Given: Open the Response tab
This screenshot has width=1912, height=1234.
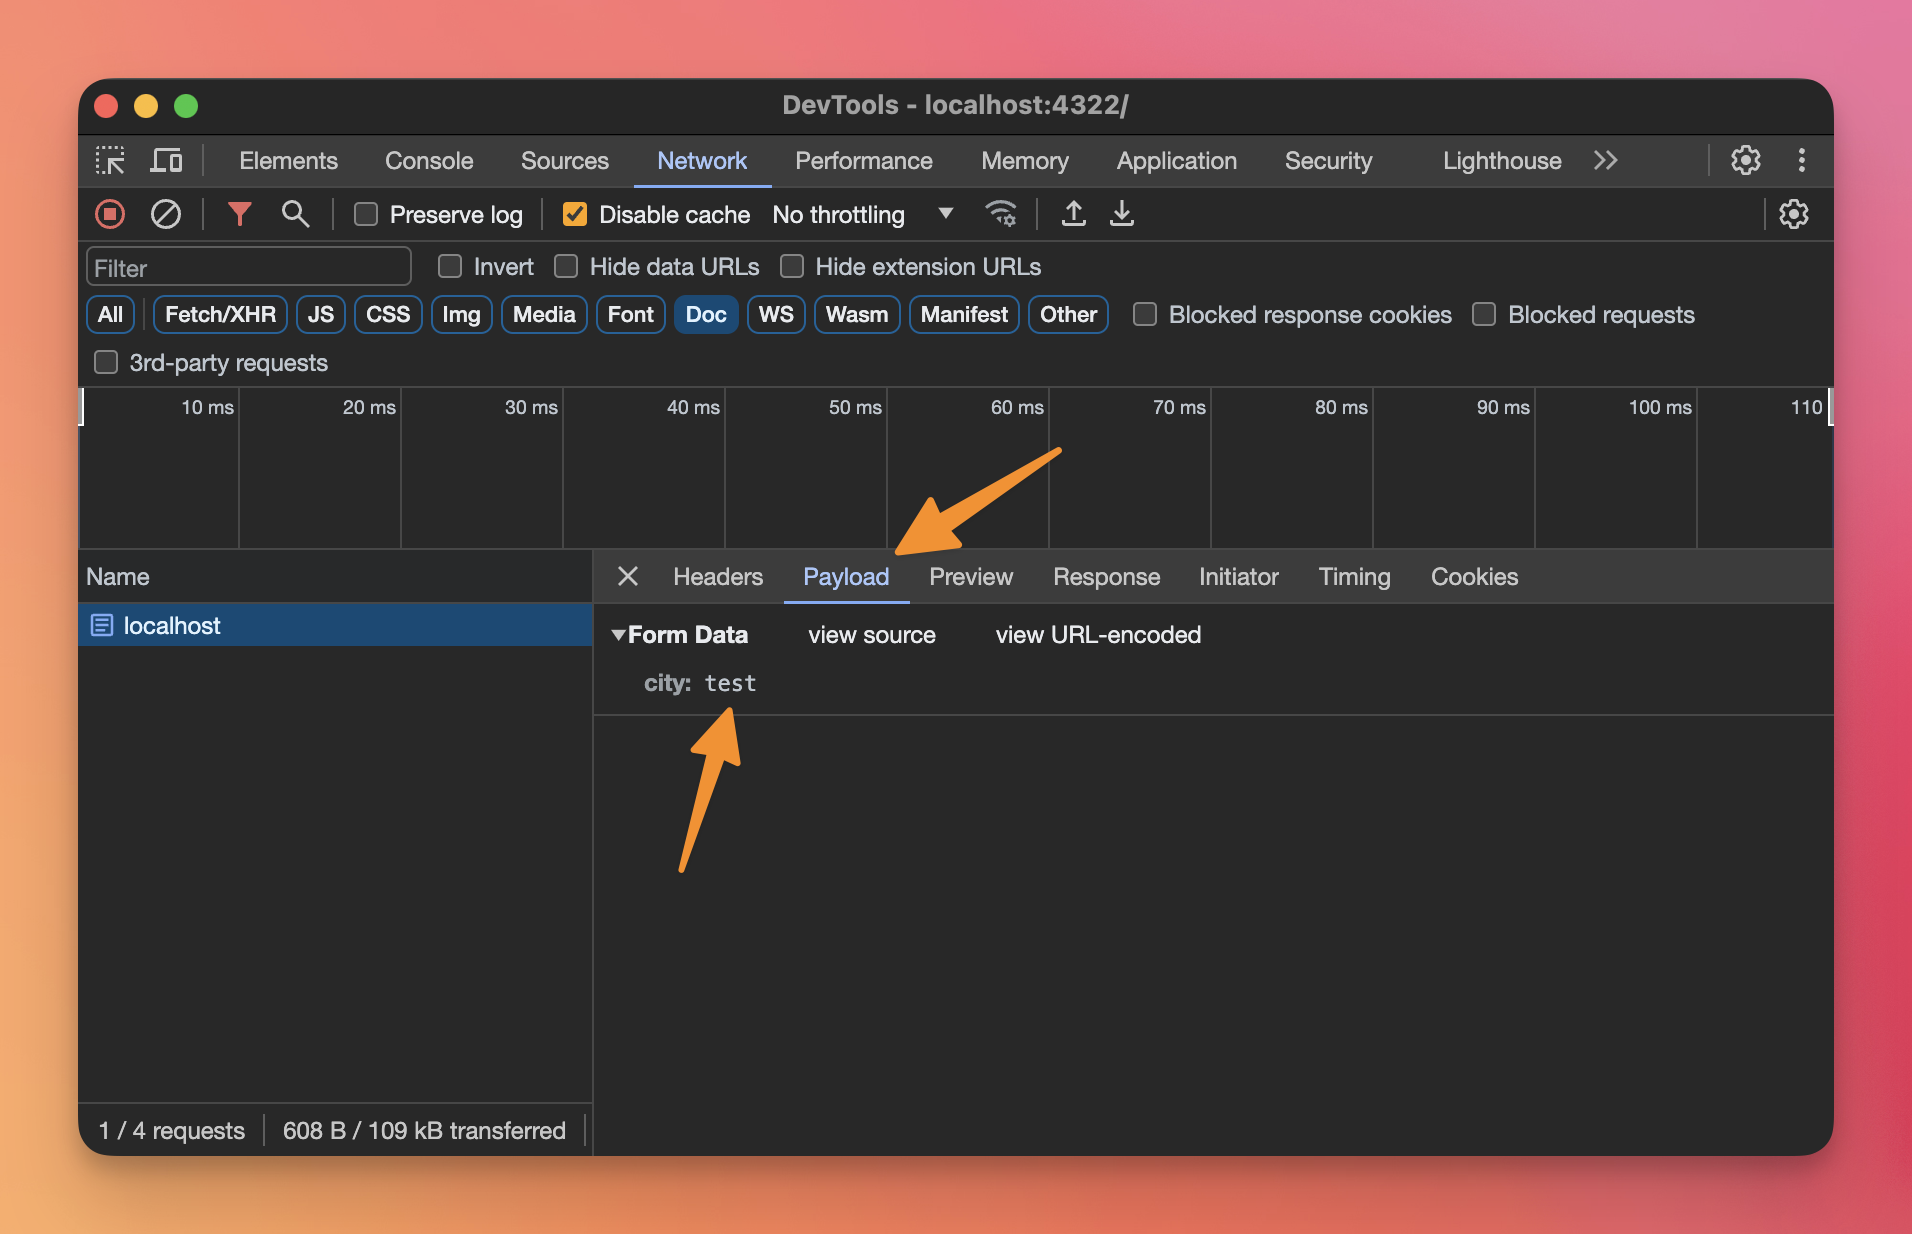Looking at the screenshot, I should (x=1106, y=577).
